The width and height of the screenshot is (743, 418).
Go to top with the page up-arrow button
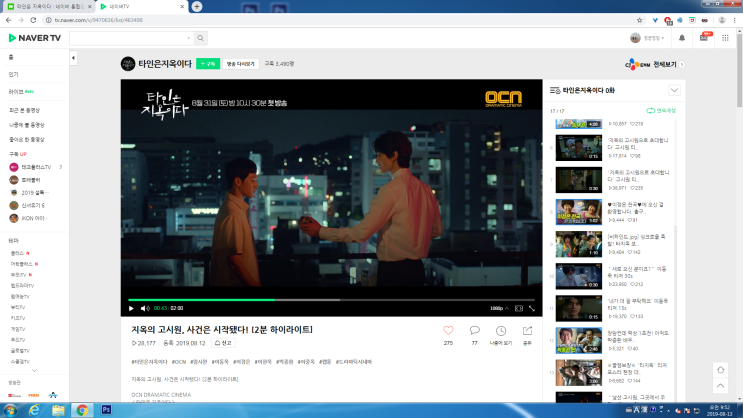[x=720, y=386]
